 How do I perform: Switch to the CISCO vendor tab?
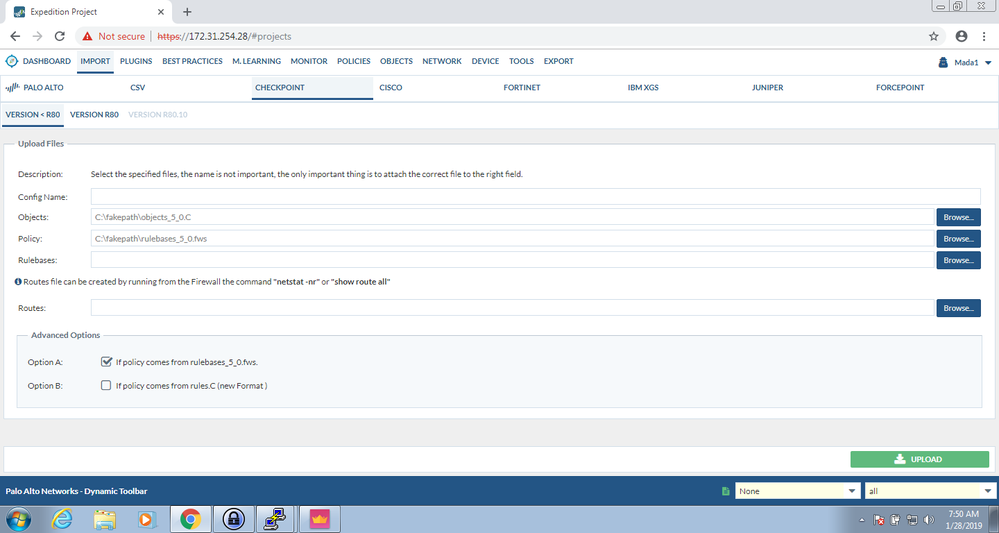391,87
